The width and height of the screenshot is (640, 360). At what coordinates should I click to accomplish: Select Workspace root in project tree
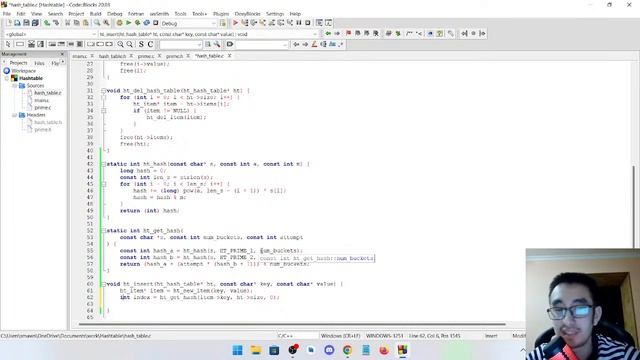coord(23,71)
